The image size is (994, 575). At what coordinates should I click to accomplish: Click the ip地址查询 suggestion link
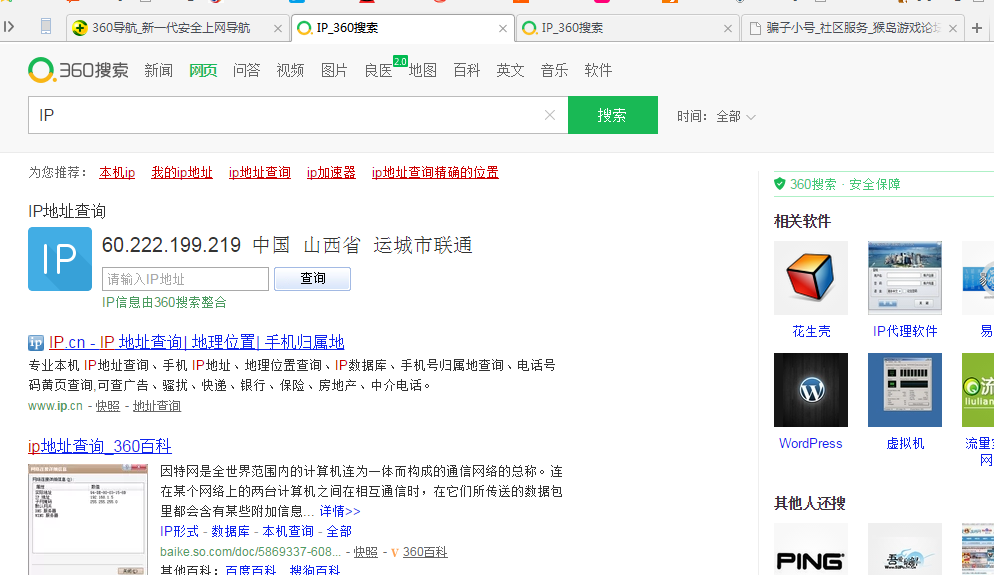(x=260, y=172)
